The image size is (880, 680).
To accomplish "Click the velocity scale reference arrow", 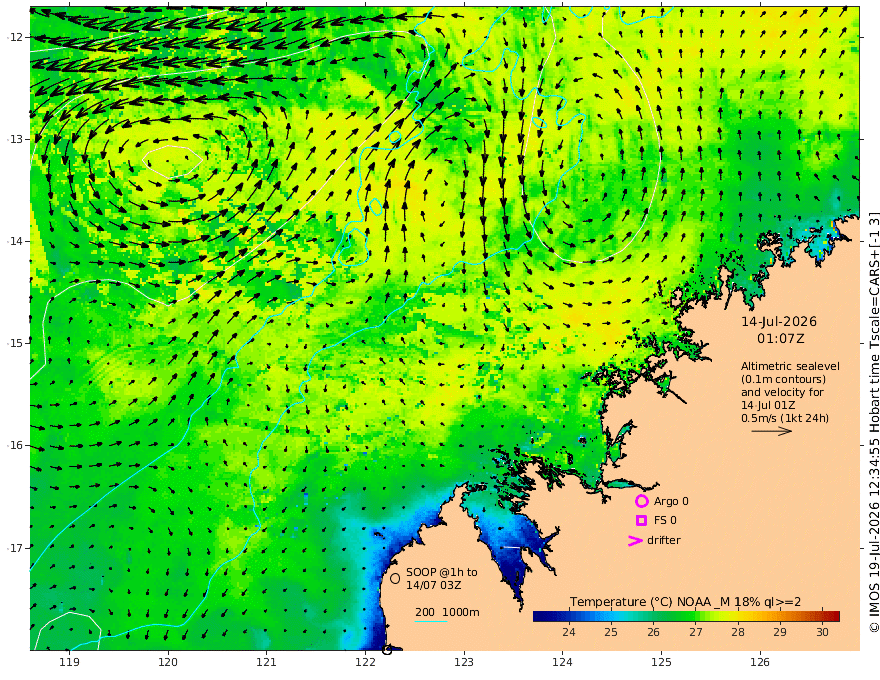I will [x=772, y=431].
